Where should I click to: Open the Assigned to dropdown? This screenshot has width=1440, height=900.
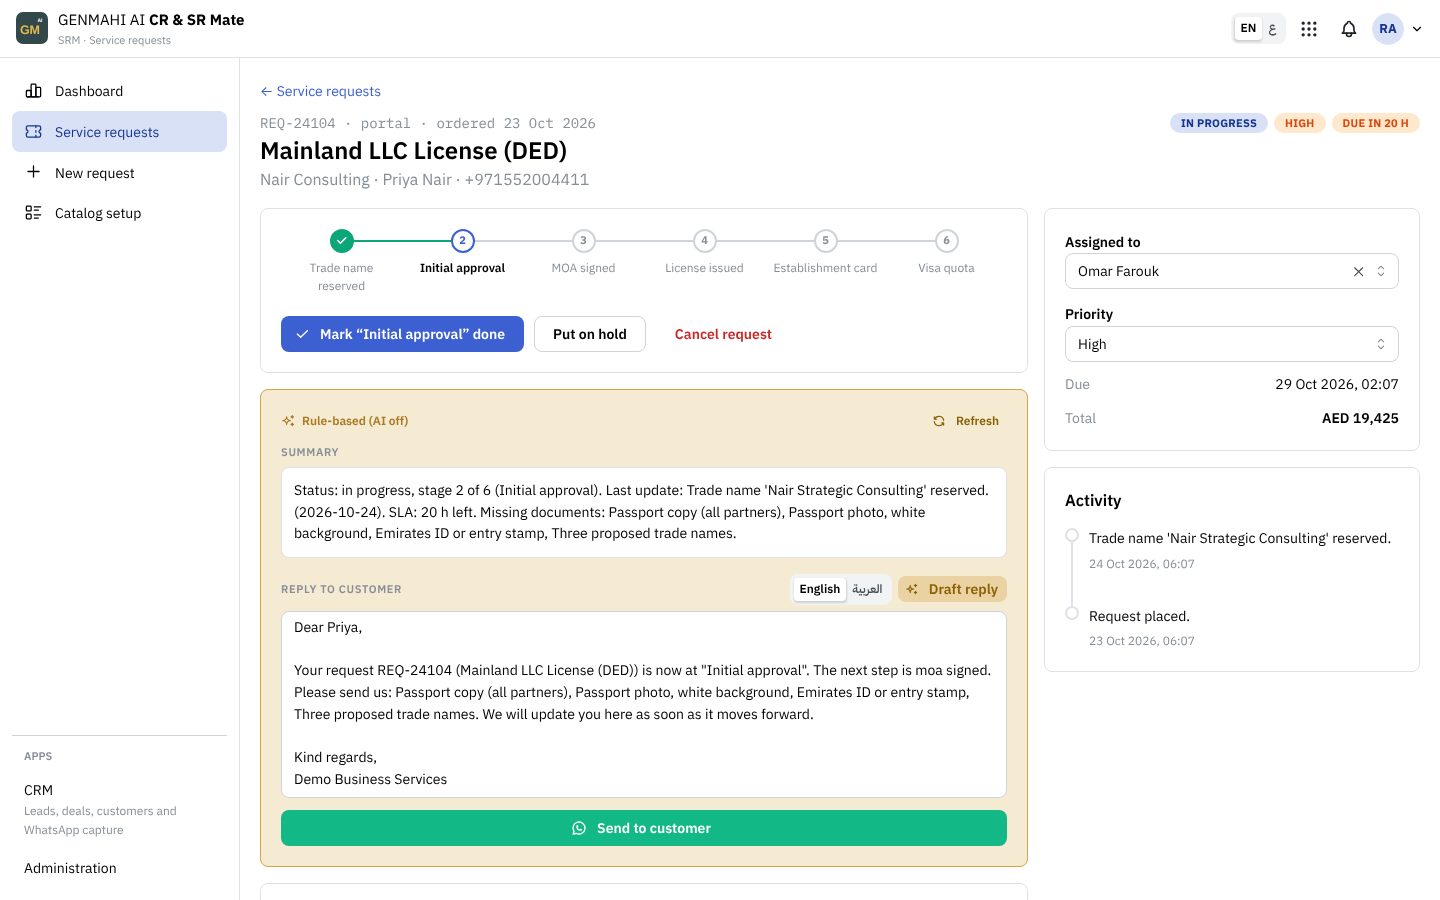(x=1232, y=271)
